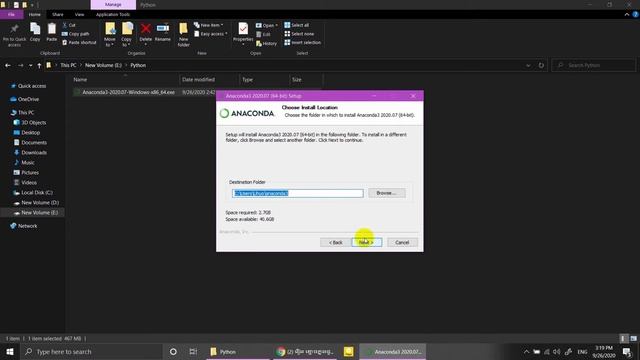The height and width of the screenshot is (360, 640).
Task: Click Back in Anaconda setup
Action: [336, 242]
